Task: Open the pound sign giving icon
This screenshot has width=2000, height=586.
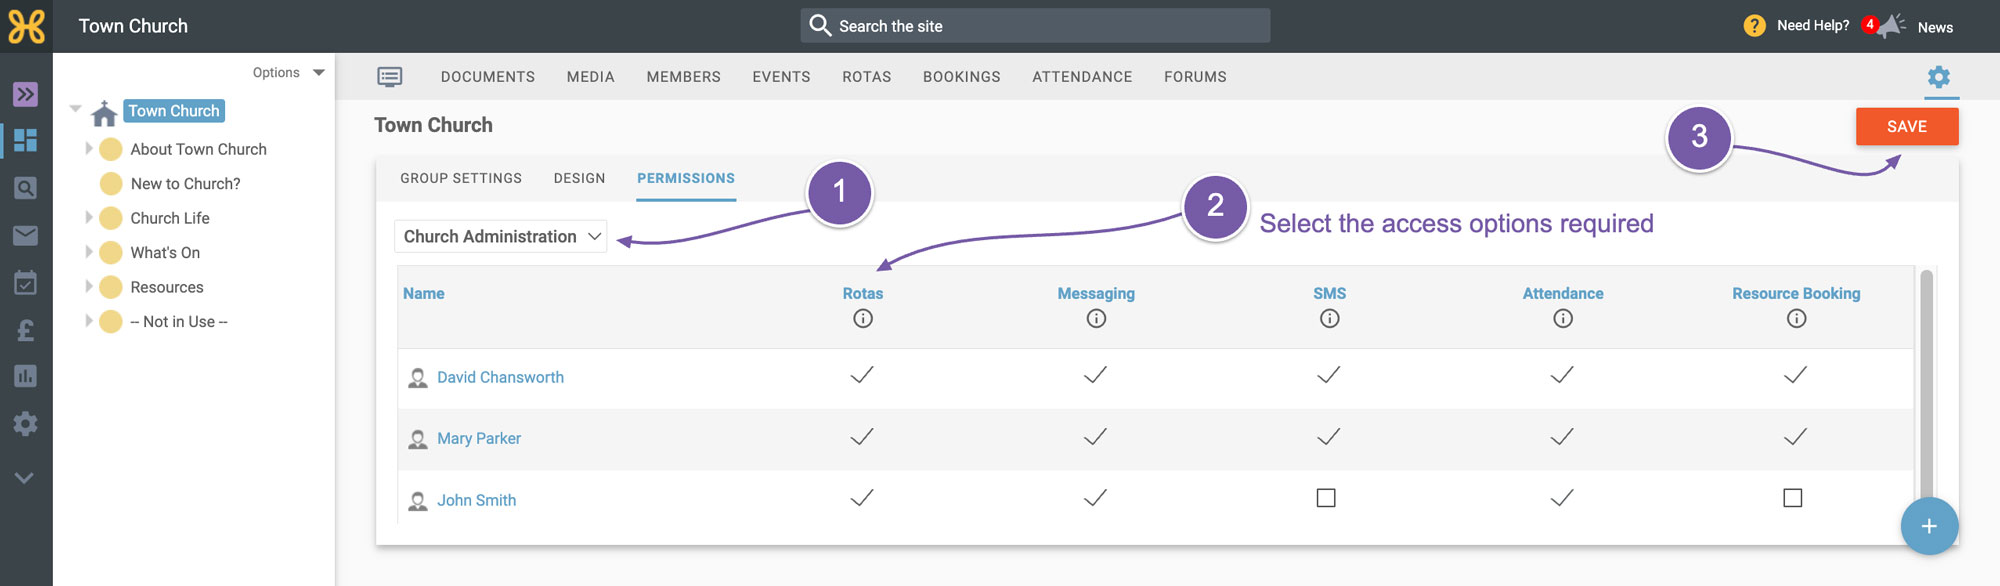Action: (25, 330)
